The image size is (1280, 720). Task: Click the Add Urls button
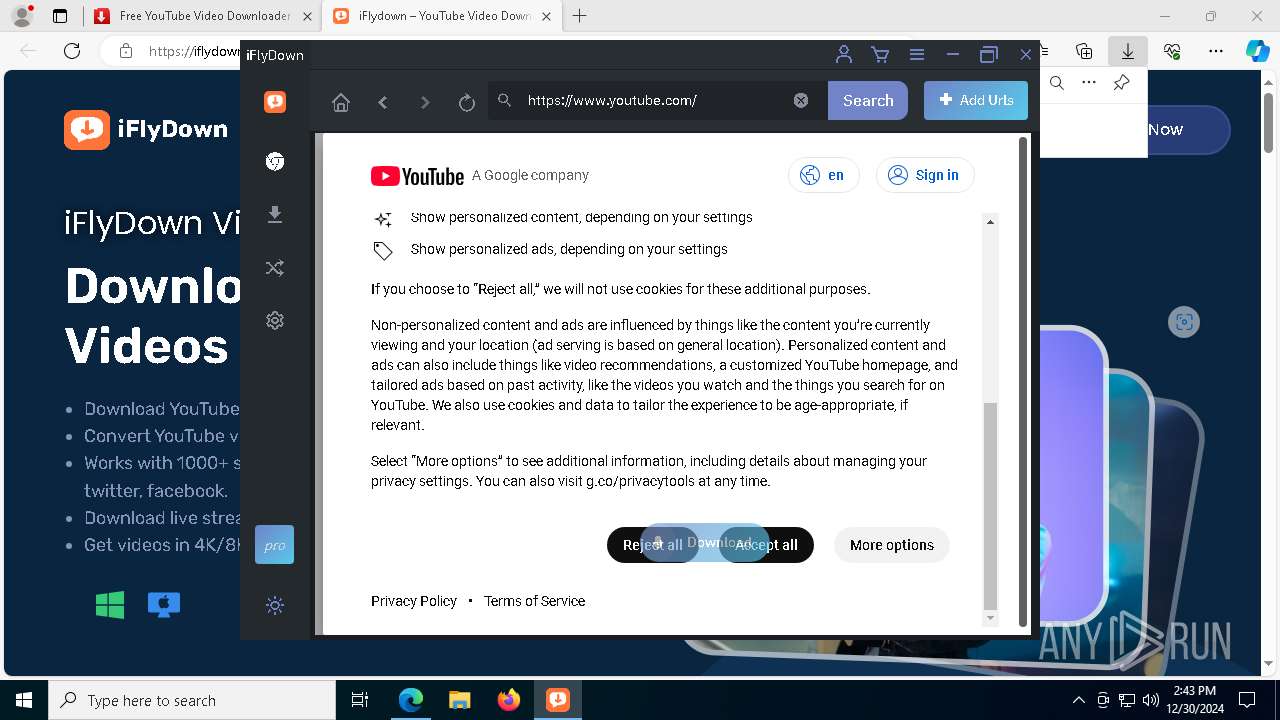click(x=976, y=100)
